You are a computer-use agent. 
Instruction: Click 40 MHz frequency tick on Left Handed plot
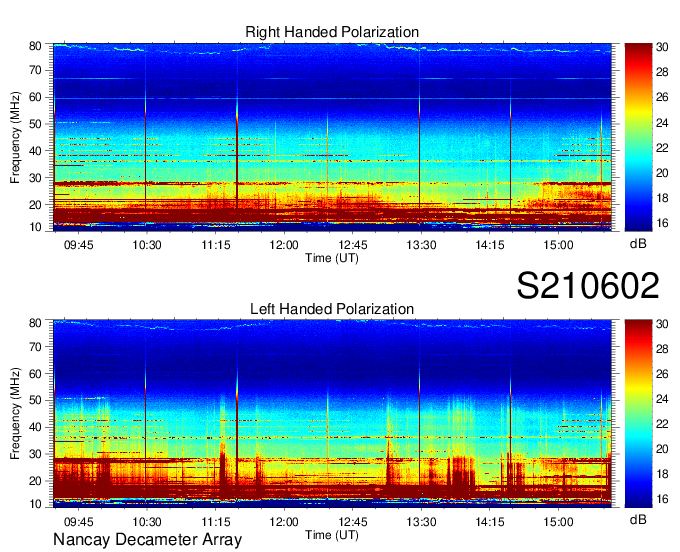click(x=35, y=428)
